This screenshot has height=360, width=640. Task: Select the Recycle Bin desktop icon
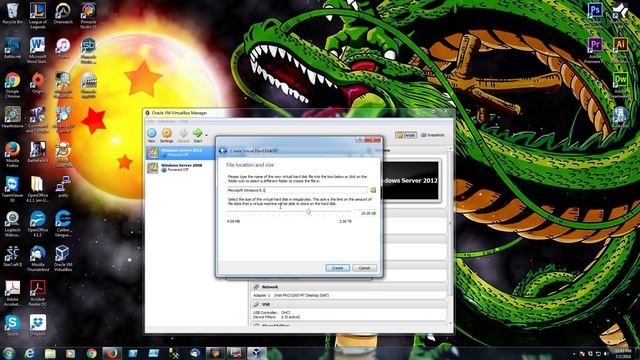[12, 14]
